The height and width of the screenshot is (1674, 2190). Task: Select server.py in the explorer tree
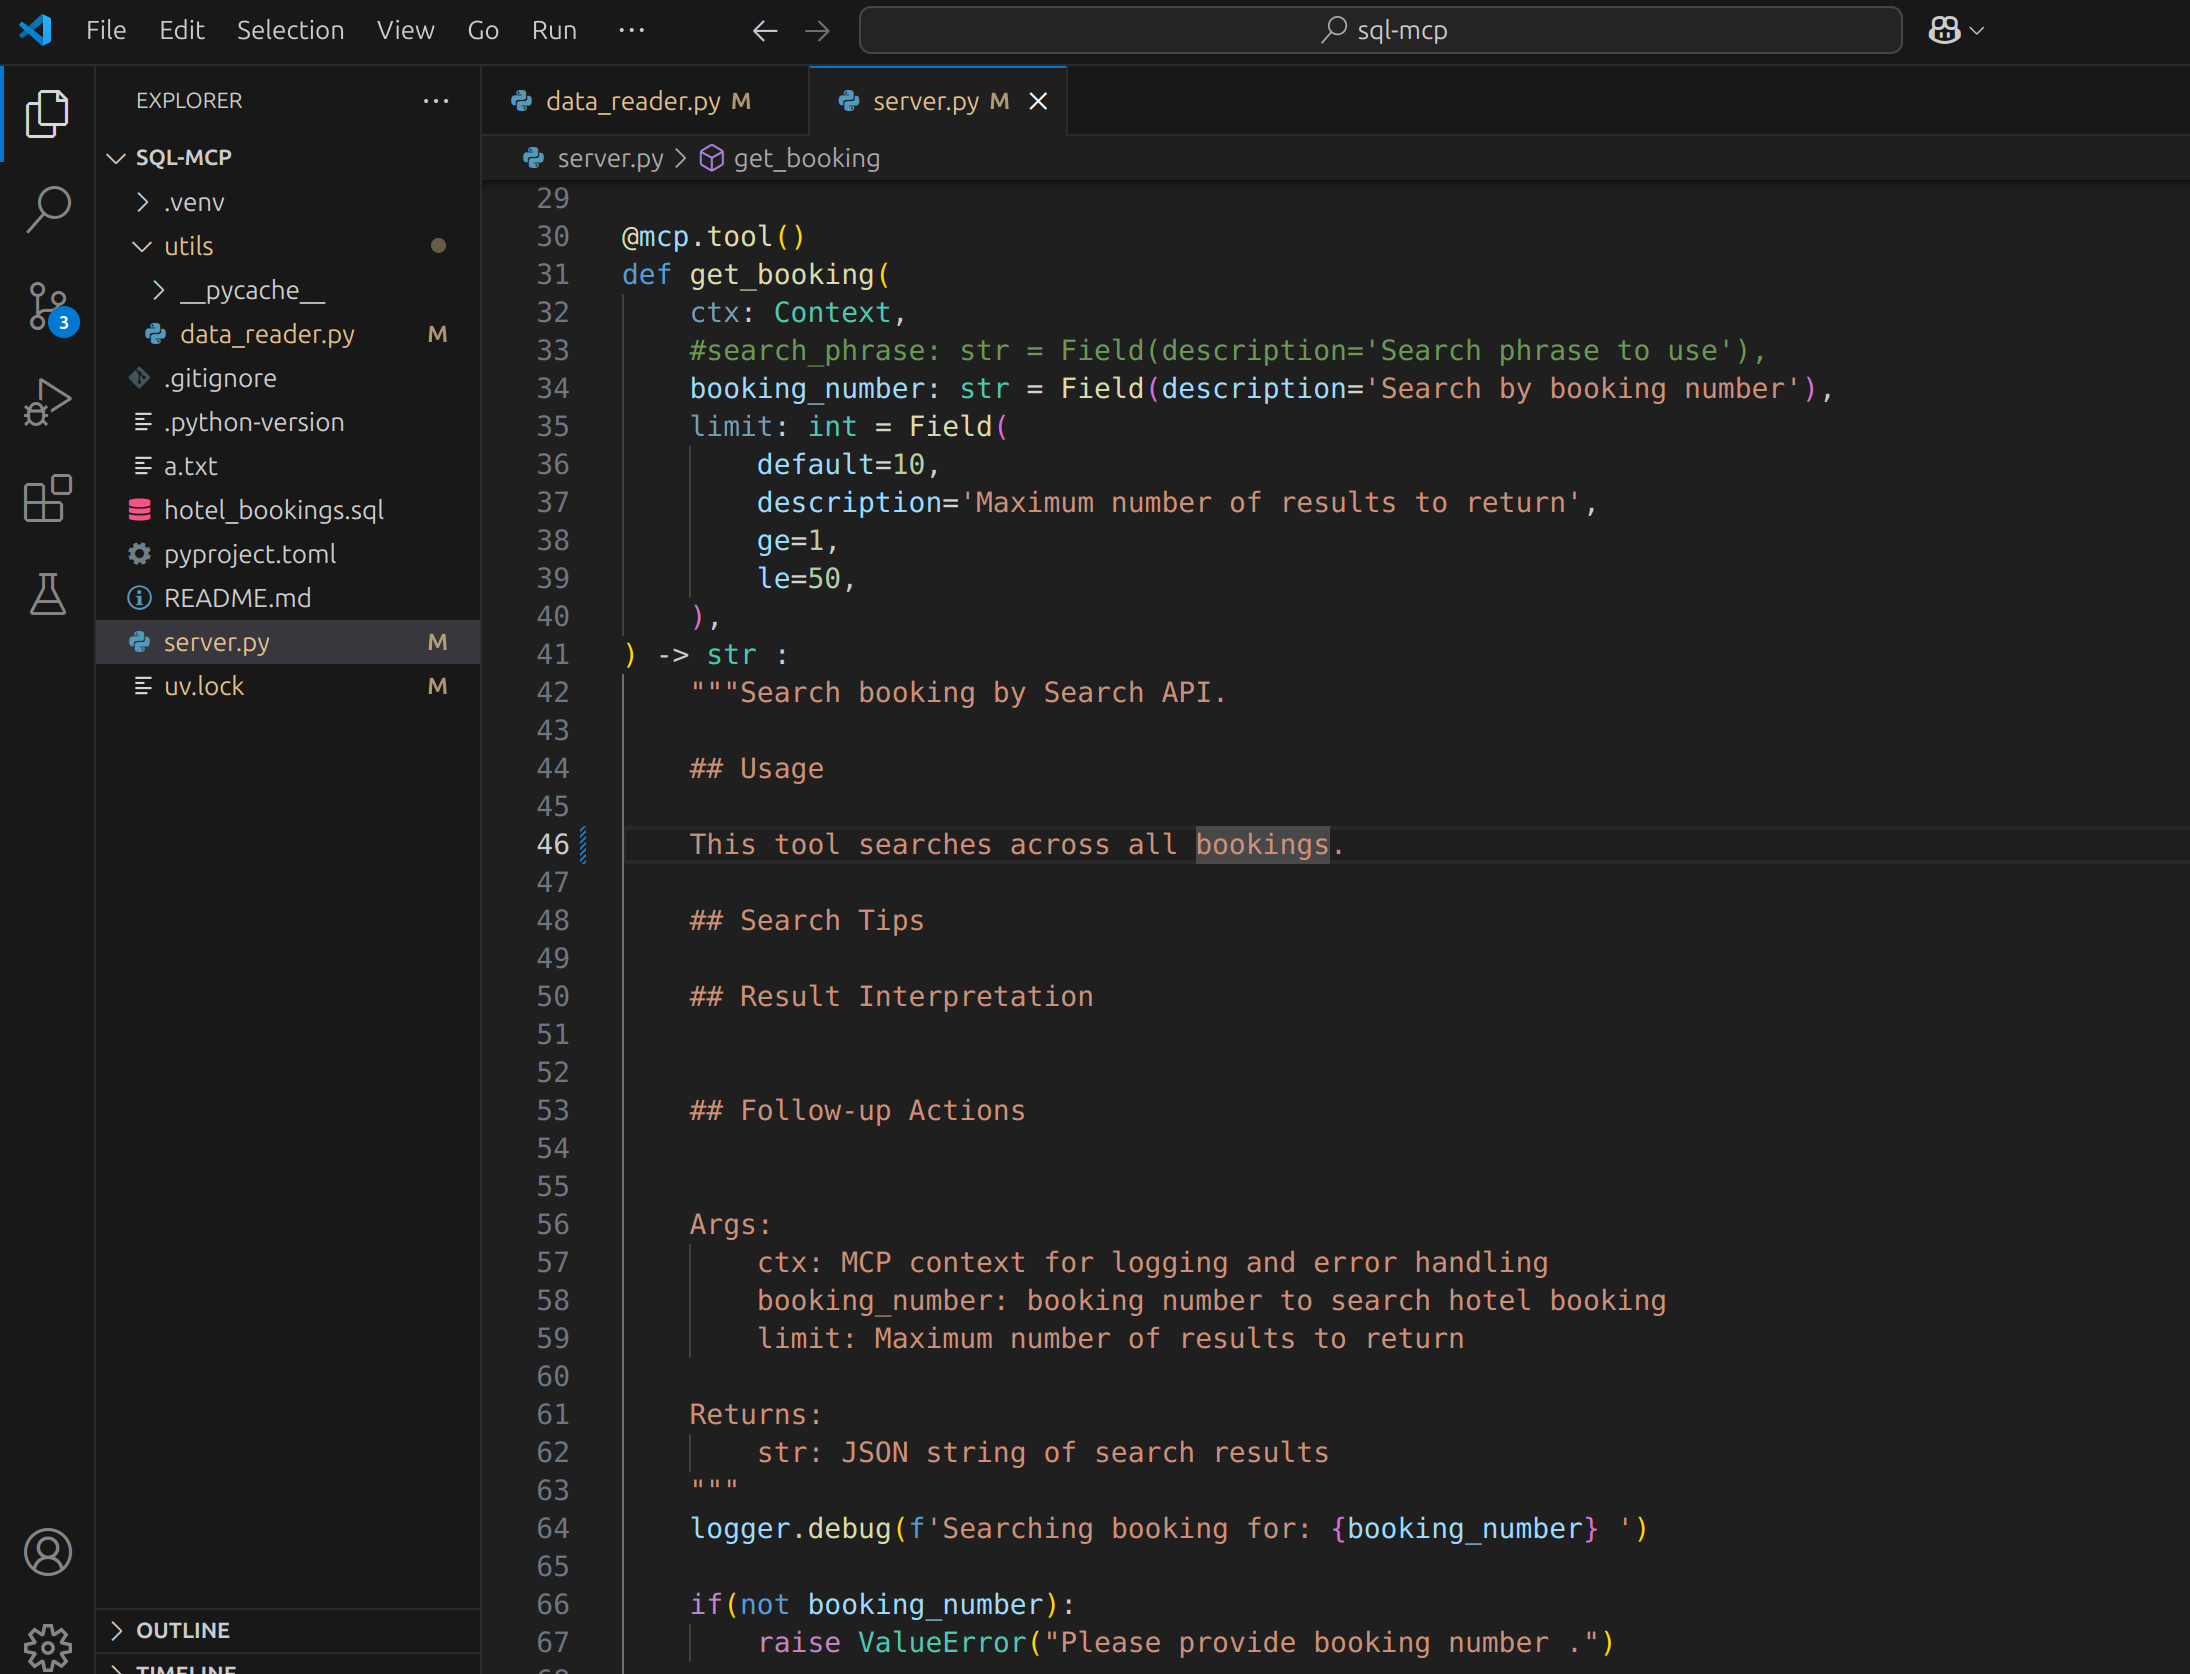(288, 642)
